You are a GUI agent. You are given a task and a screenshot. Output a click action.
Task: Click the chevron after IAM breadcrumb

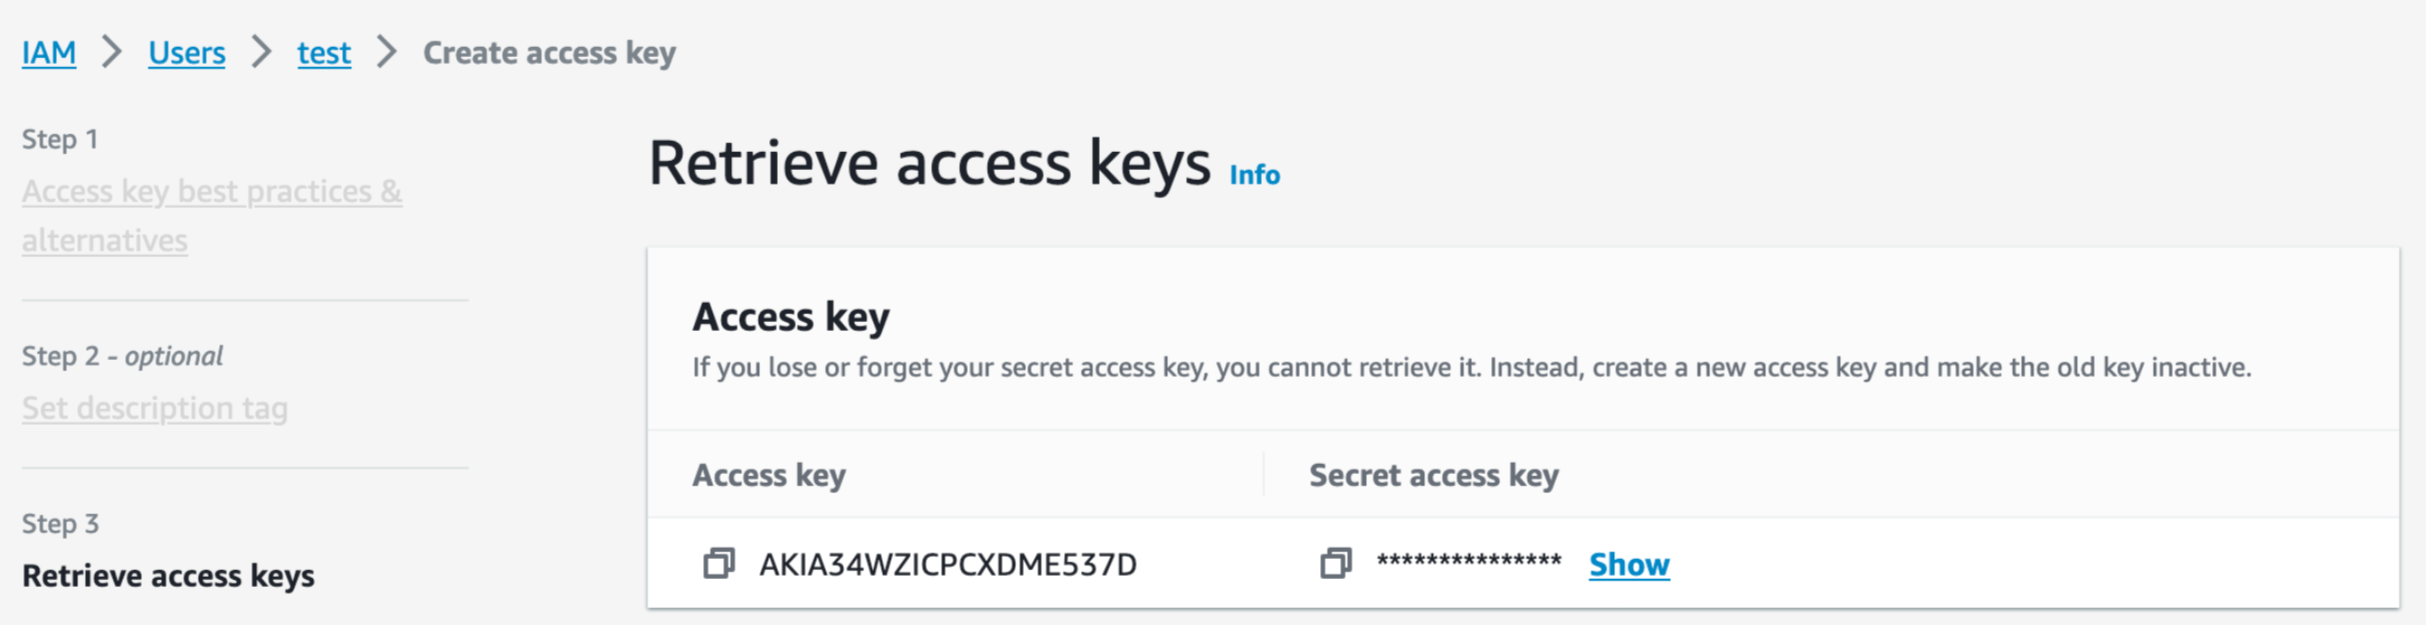[112, 52]
